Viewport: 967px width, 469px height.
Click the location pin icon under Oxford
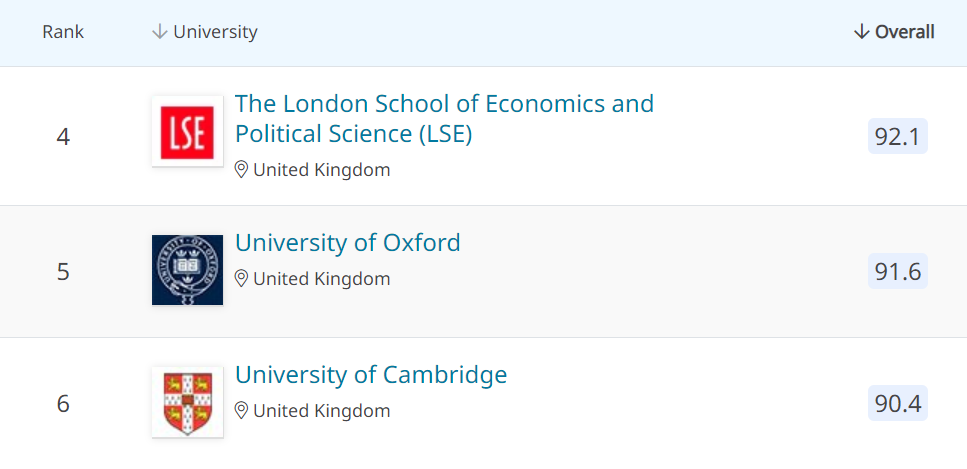[241, 279]
